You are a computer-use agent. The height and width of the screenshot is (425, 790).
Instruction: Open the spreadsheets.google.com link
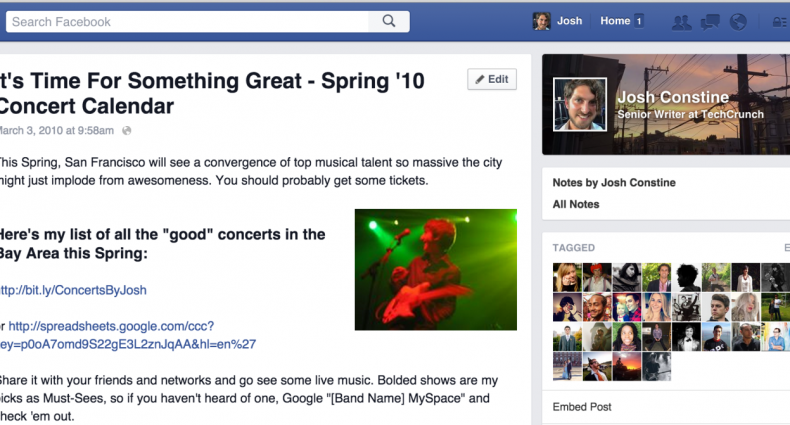110,326
